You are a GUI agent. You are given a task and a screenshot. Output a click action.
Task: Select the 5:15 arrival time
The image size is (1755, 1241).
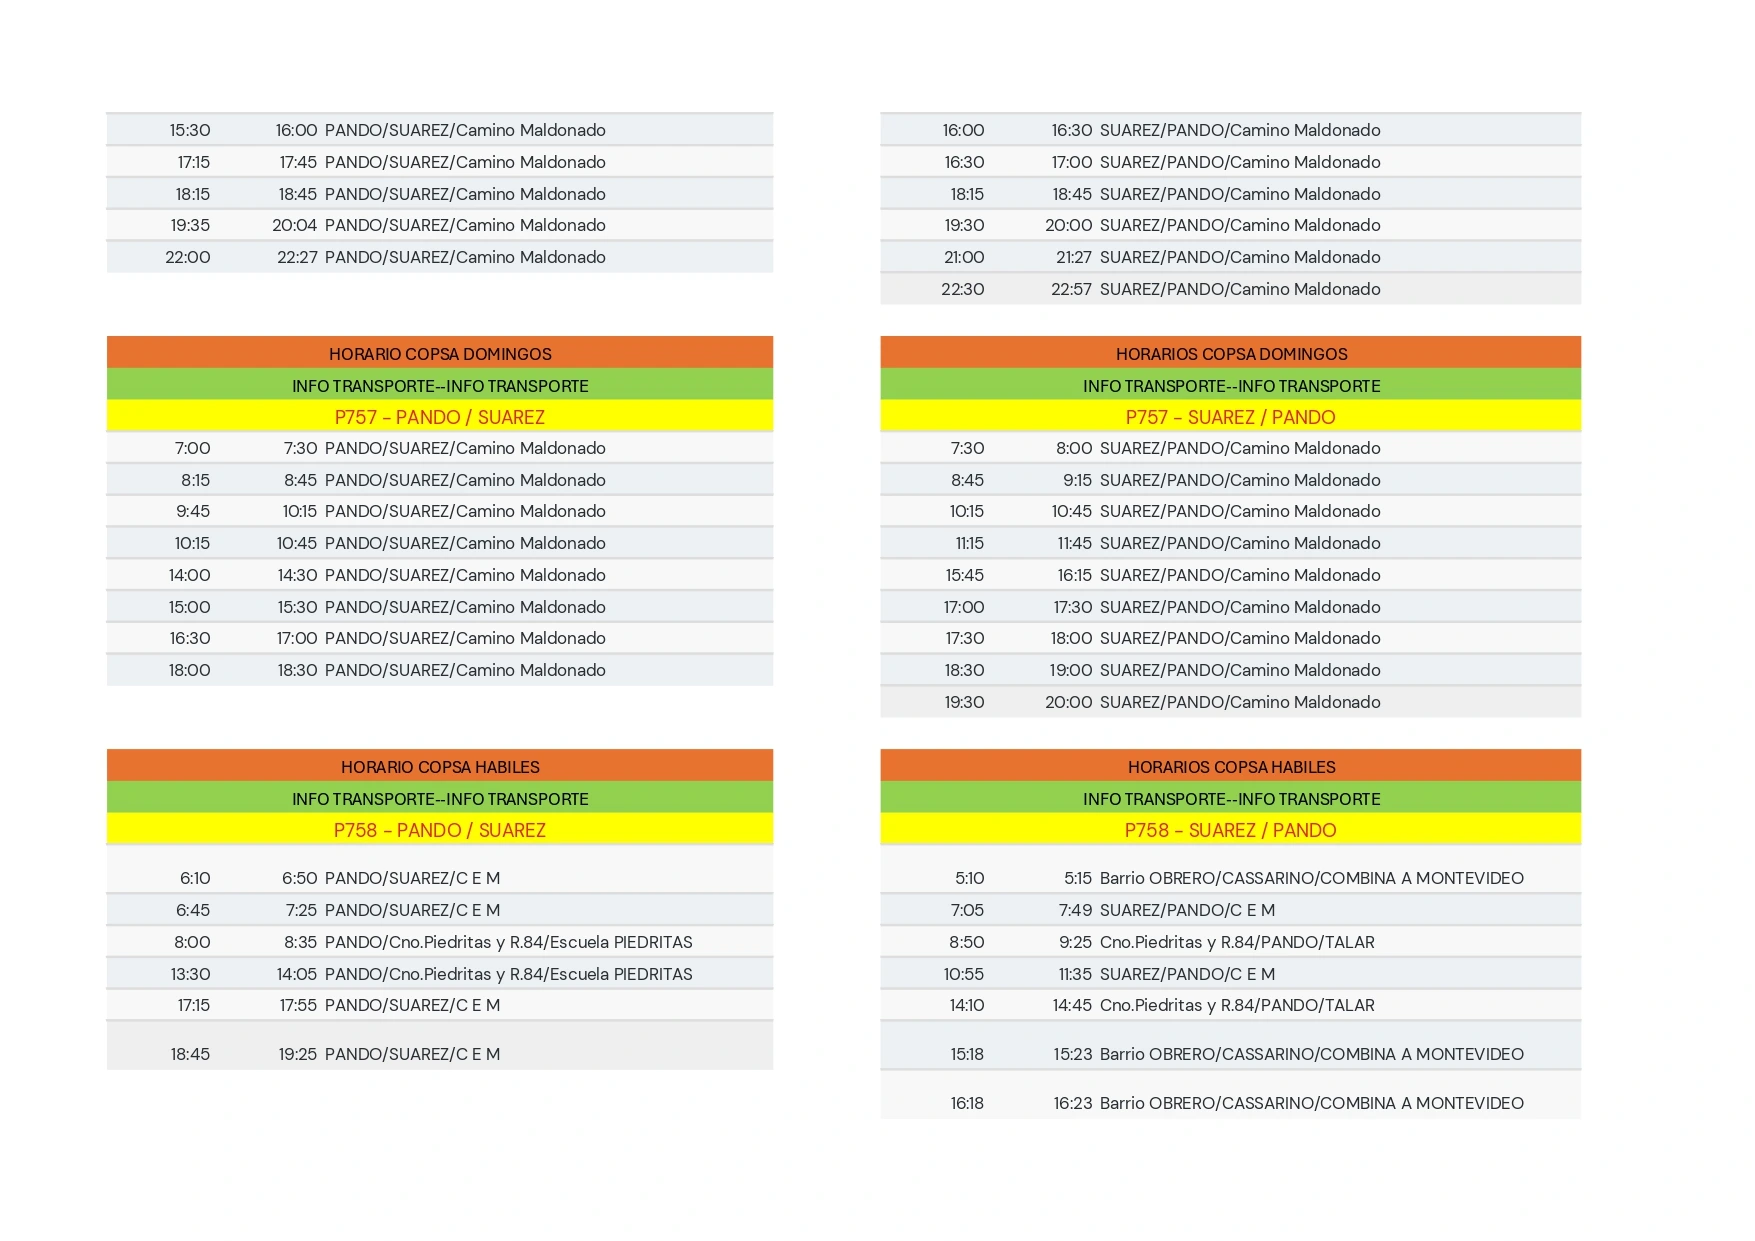1078,878
